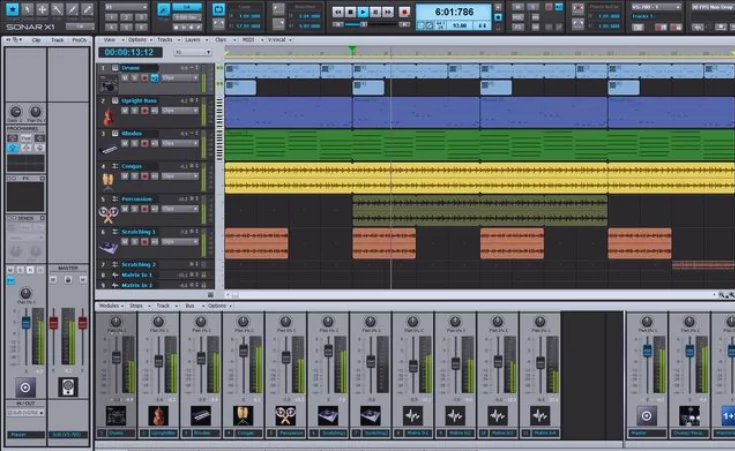This screenshot has width=735, height=451.
Task: Arm the Percussion track for recording
Action: coord(144,209)
